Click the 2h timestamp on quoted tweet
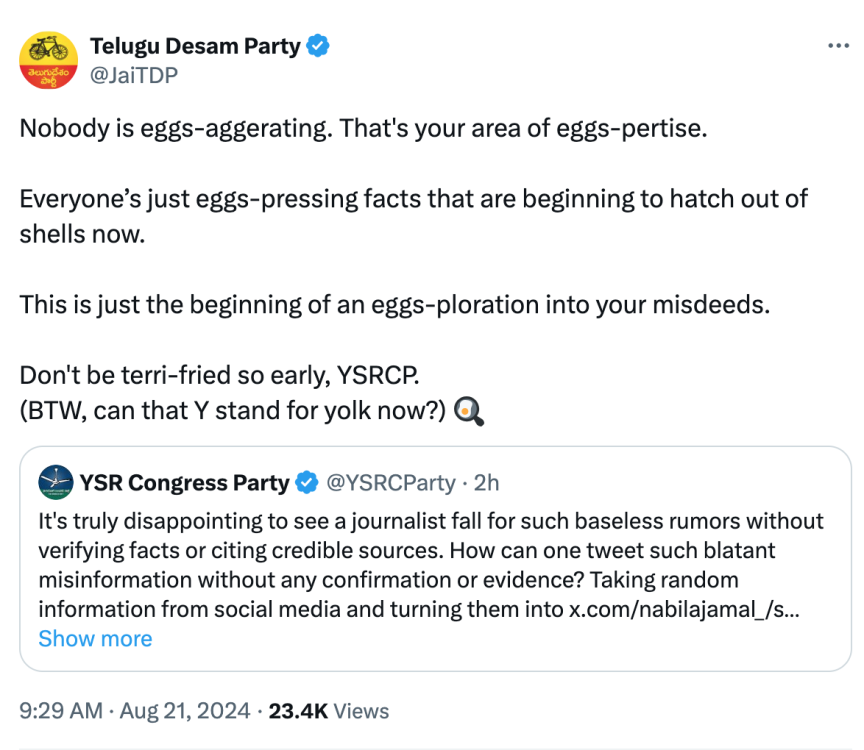Viewport: 864px width, 750px height. [487, 483]
